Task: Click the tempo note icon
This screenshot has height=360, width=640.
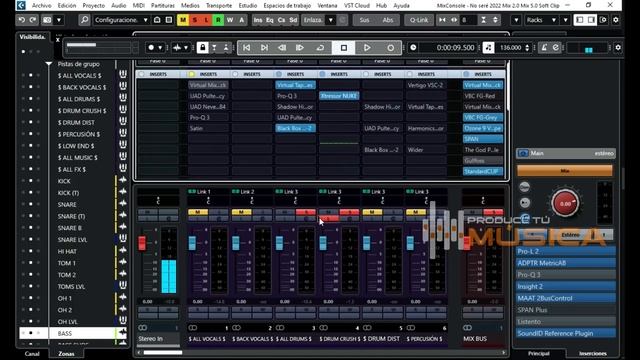Action: click(x=488, y=48)
